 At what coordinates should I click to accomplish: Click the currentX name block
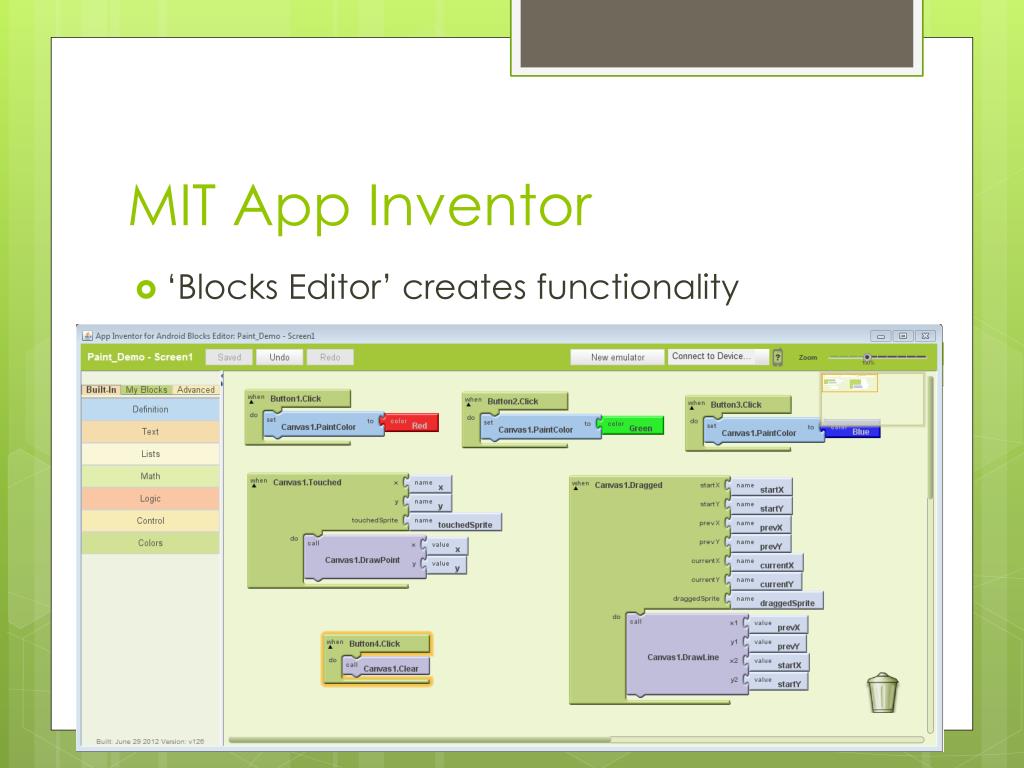[x=765, y=563]
